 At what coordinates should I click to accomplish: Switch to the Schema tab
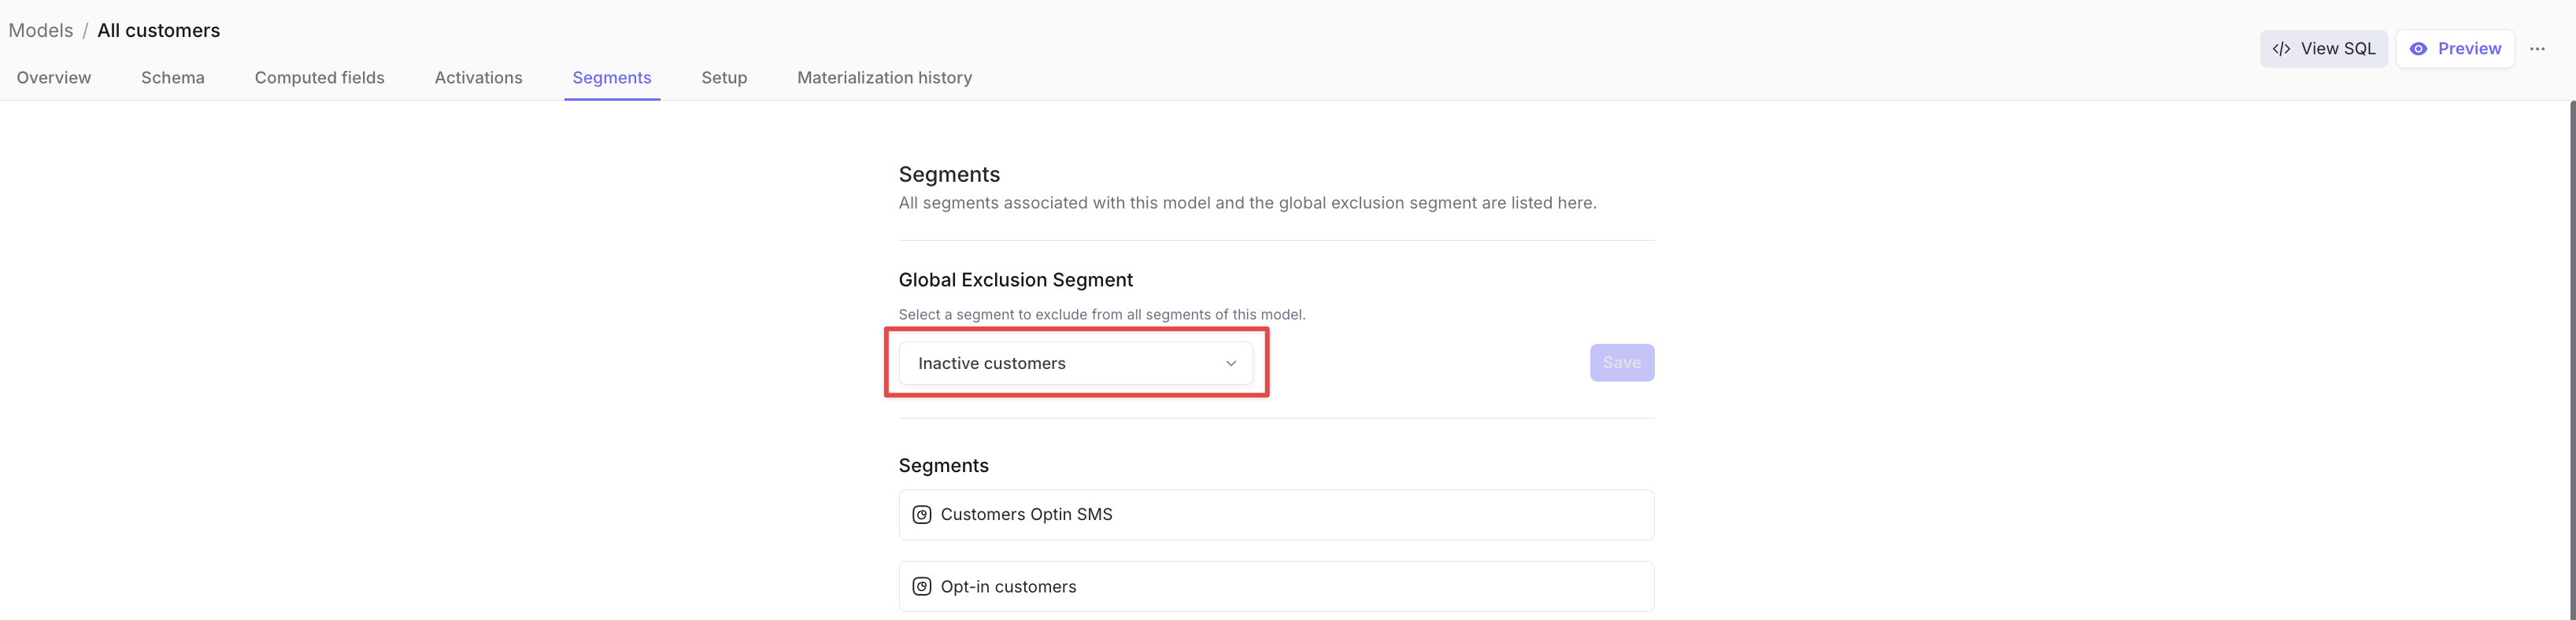click(173, 78)
